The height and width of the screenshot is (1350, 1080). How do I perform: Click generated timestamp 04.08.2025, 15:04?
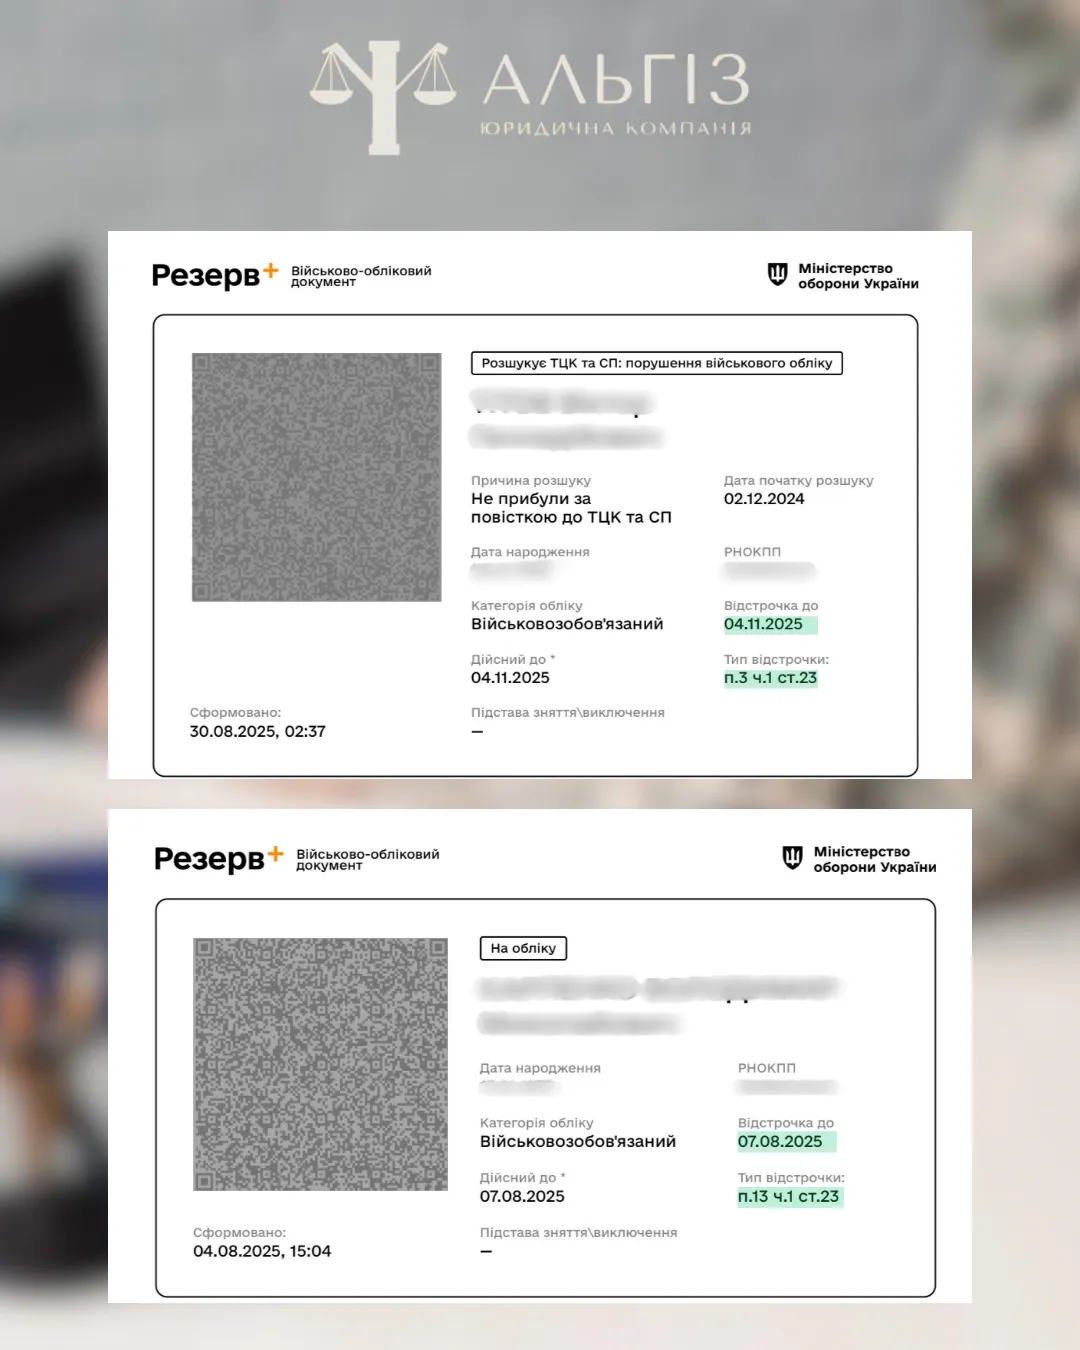[262, 1251]
